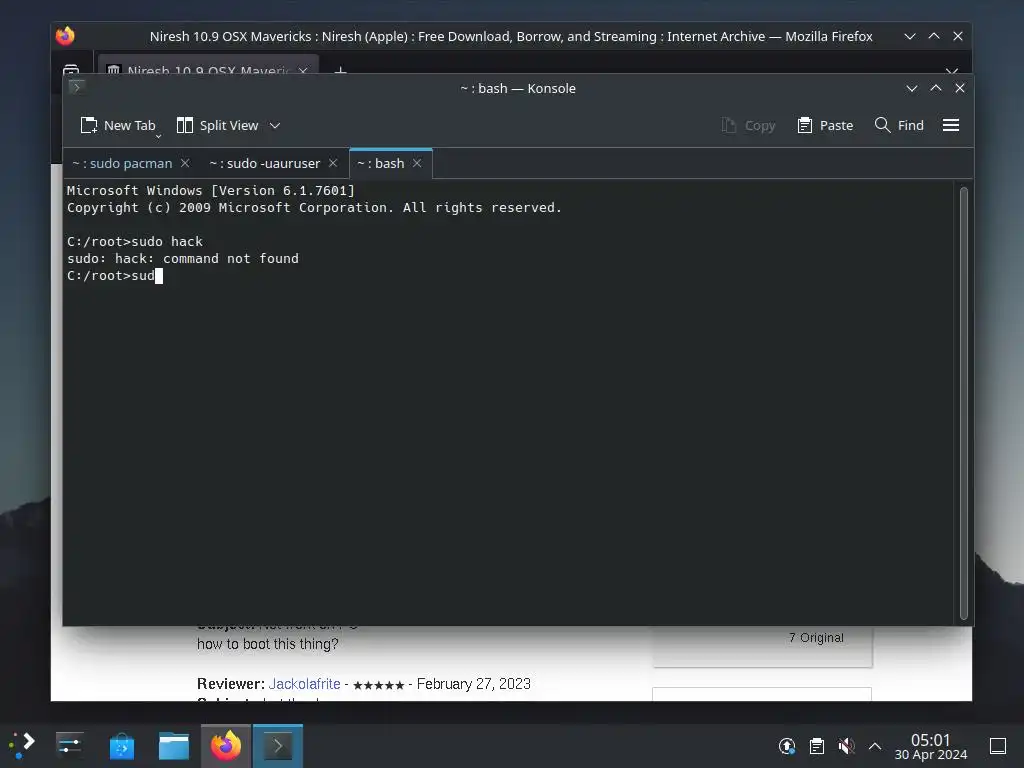
Task: Paste clipboard via Paste button
Action: [825, 125]
